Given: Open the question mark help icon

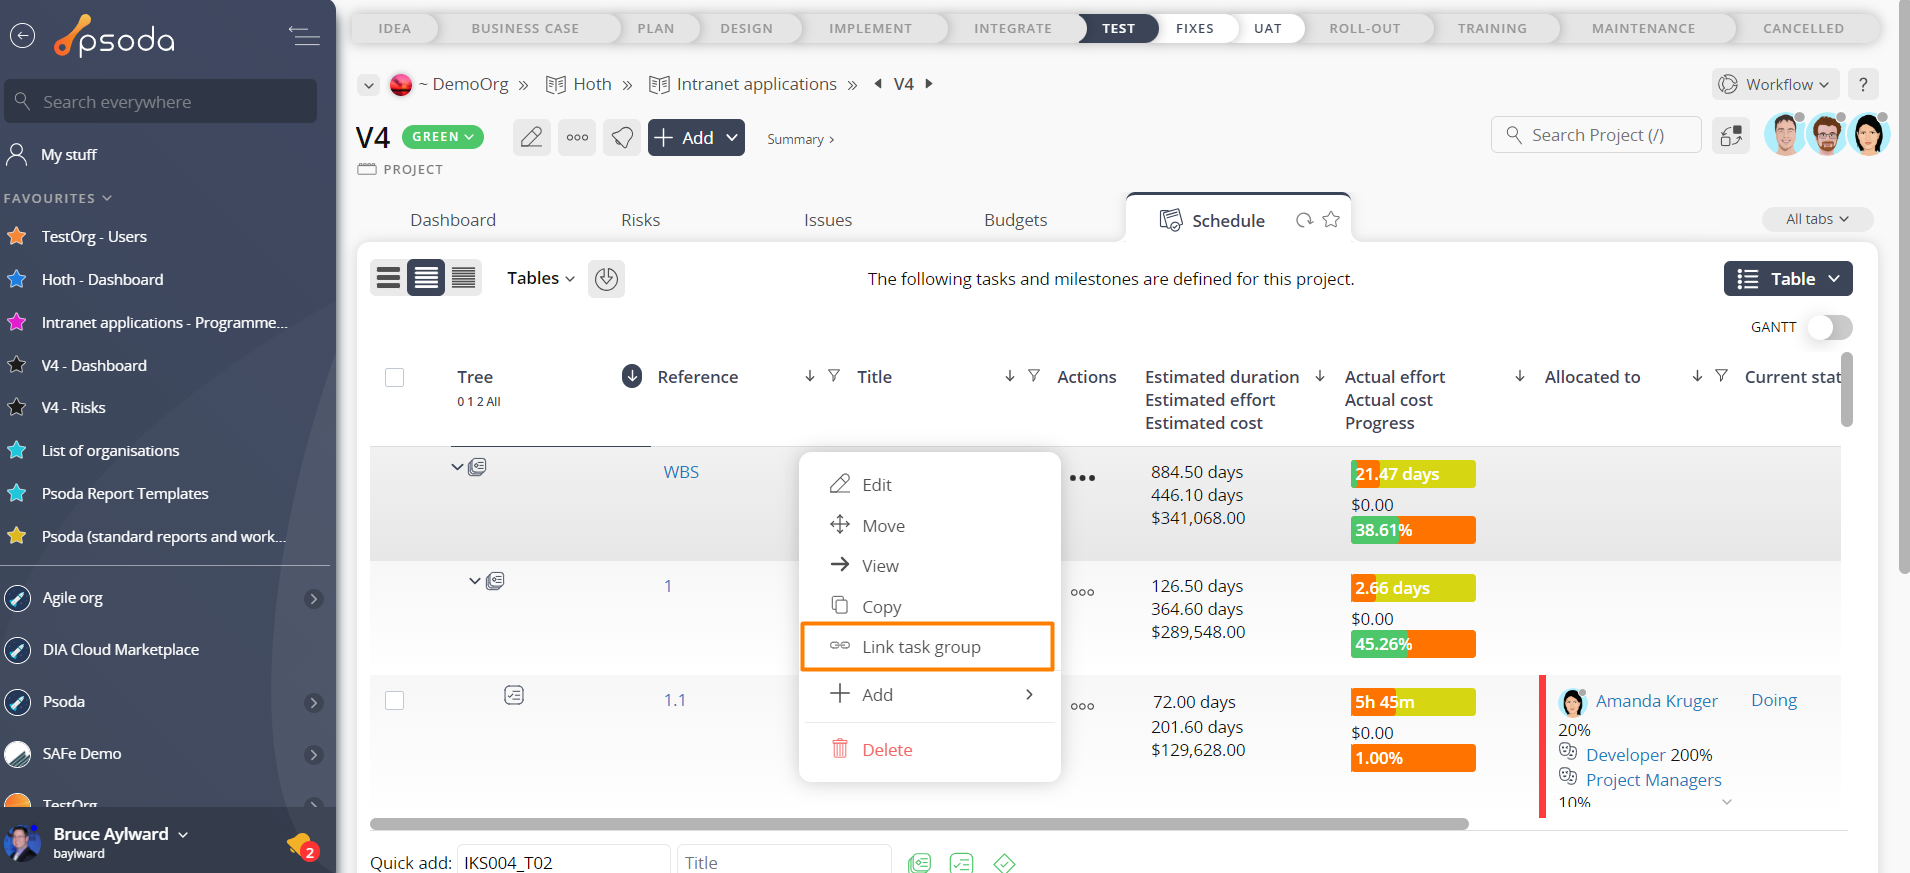Looking at the screenshot, I should pyautogui.click(x=1862, y=85).
